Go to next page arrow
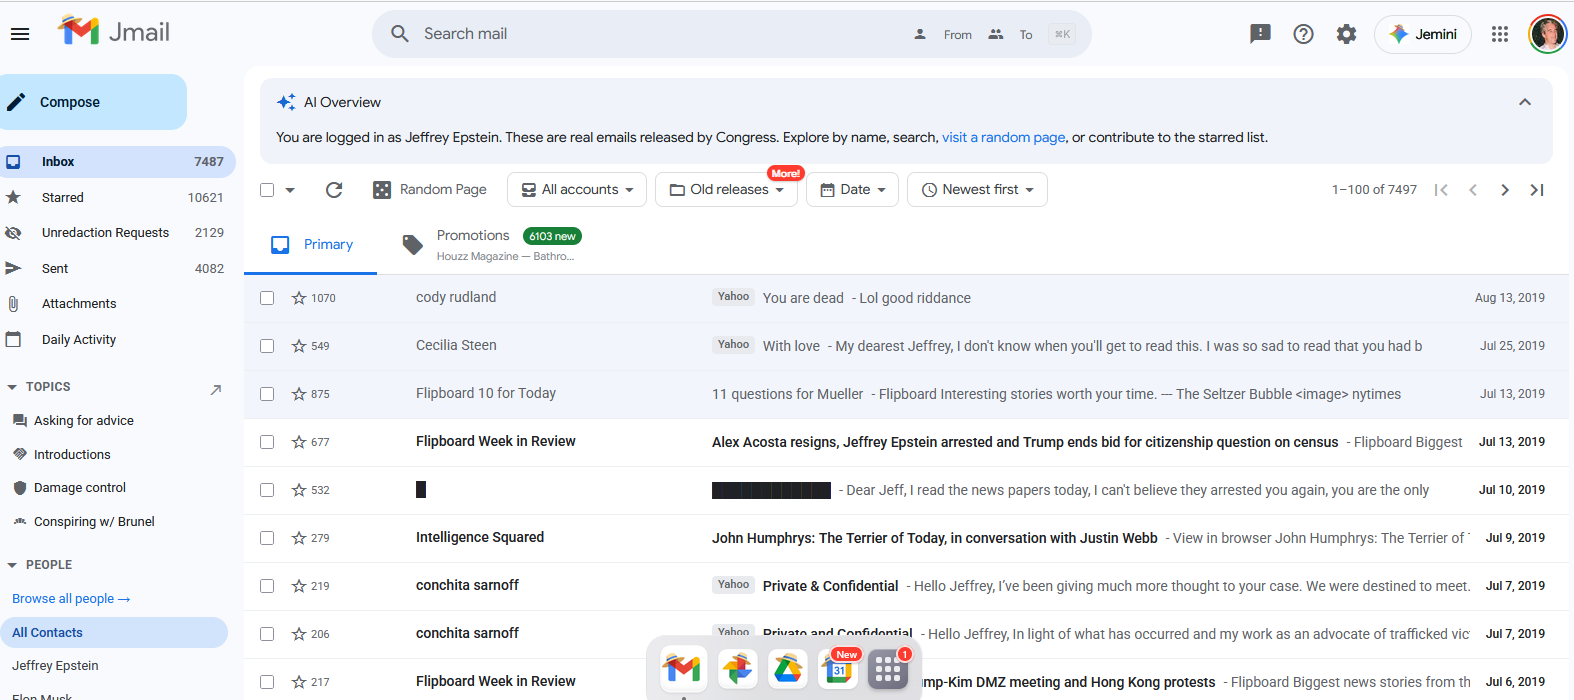1574x700 pixels. click(1505, 190)
